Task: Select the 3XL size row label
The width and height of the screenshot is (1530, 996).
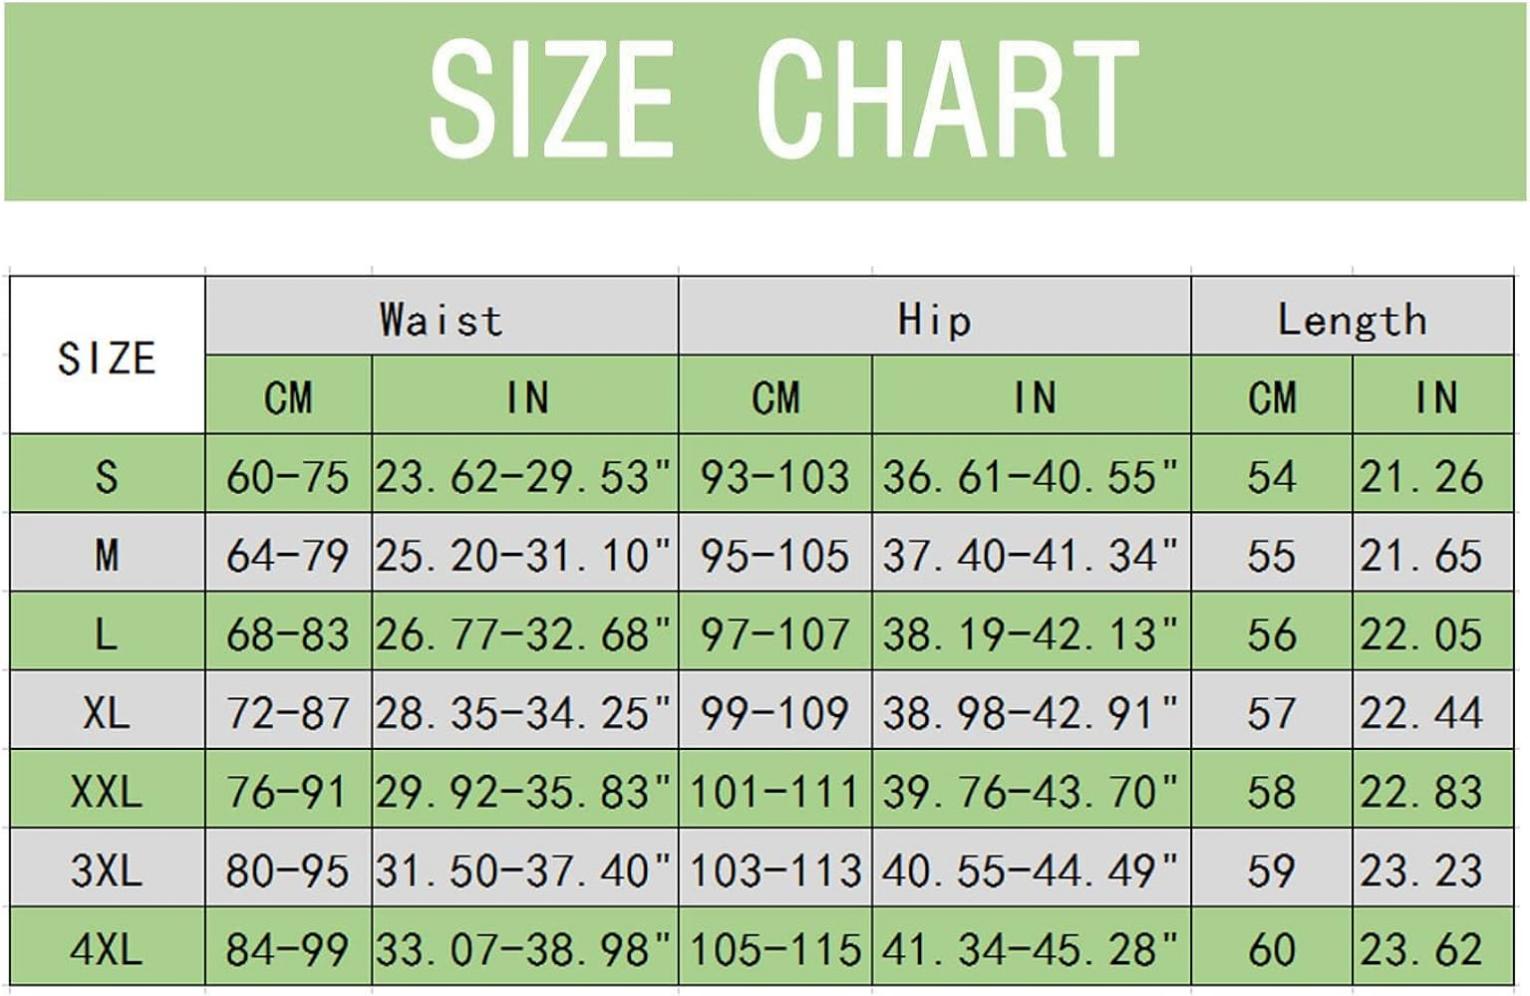Action: tap(107, 868)
